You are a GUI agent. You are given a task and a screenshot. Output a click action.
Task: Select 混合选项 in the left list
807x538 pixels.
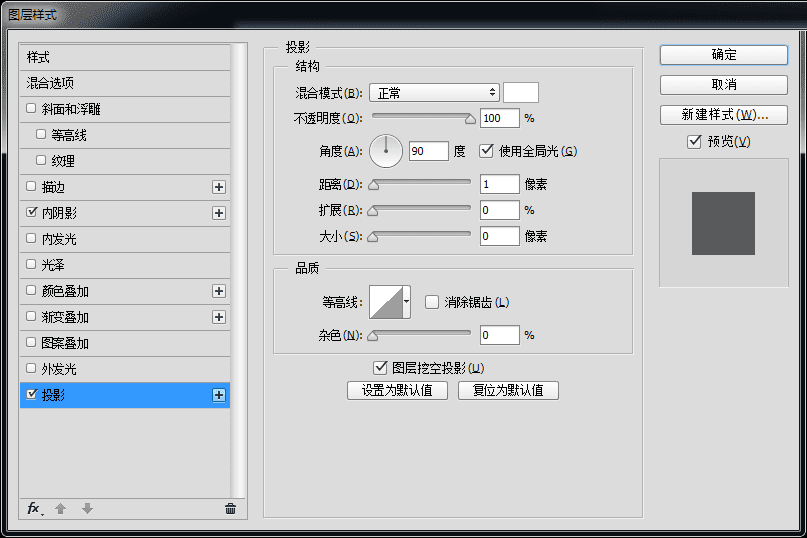click(x=125, y=83)
